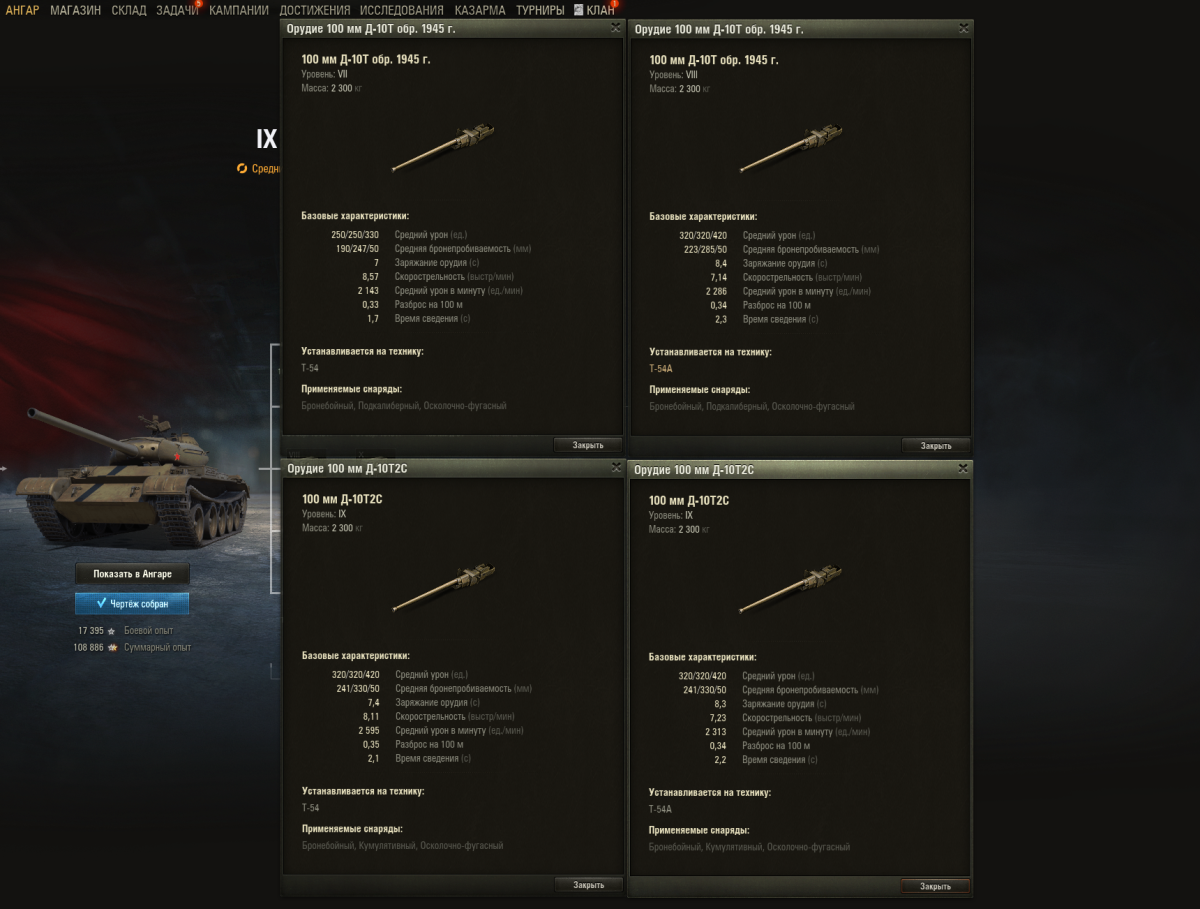Go to the СКЛАД section
Image resolution: width=1200 pixels, height=909 pixels.
pos(127,10)
